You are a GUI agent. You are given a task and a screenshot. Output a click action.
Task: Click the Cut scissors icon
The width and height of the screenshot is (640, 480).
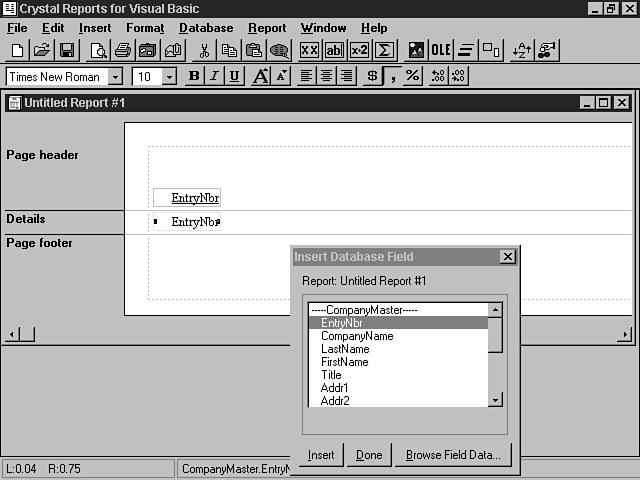coord(204,50)
